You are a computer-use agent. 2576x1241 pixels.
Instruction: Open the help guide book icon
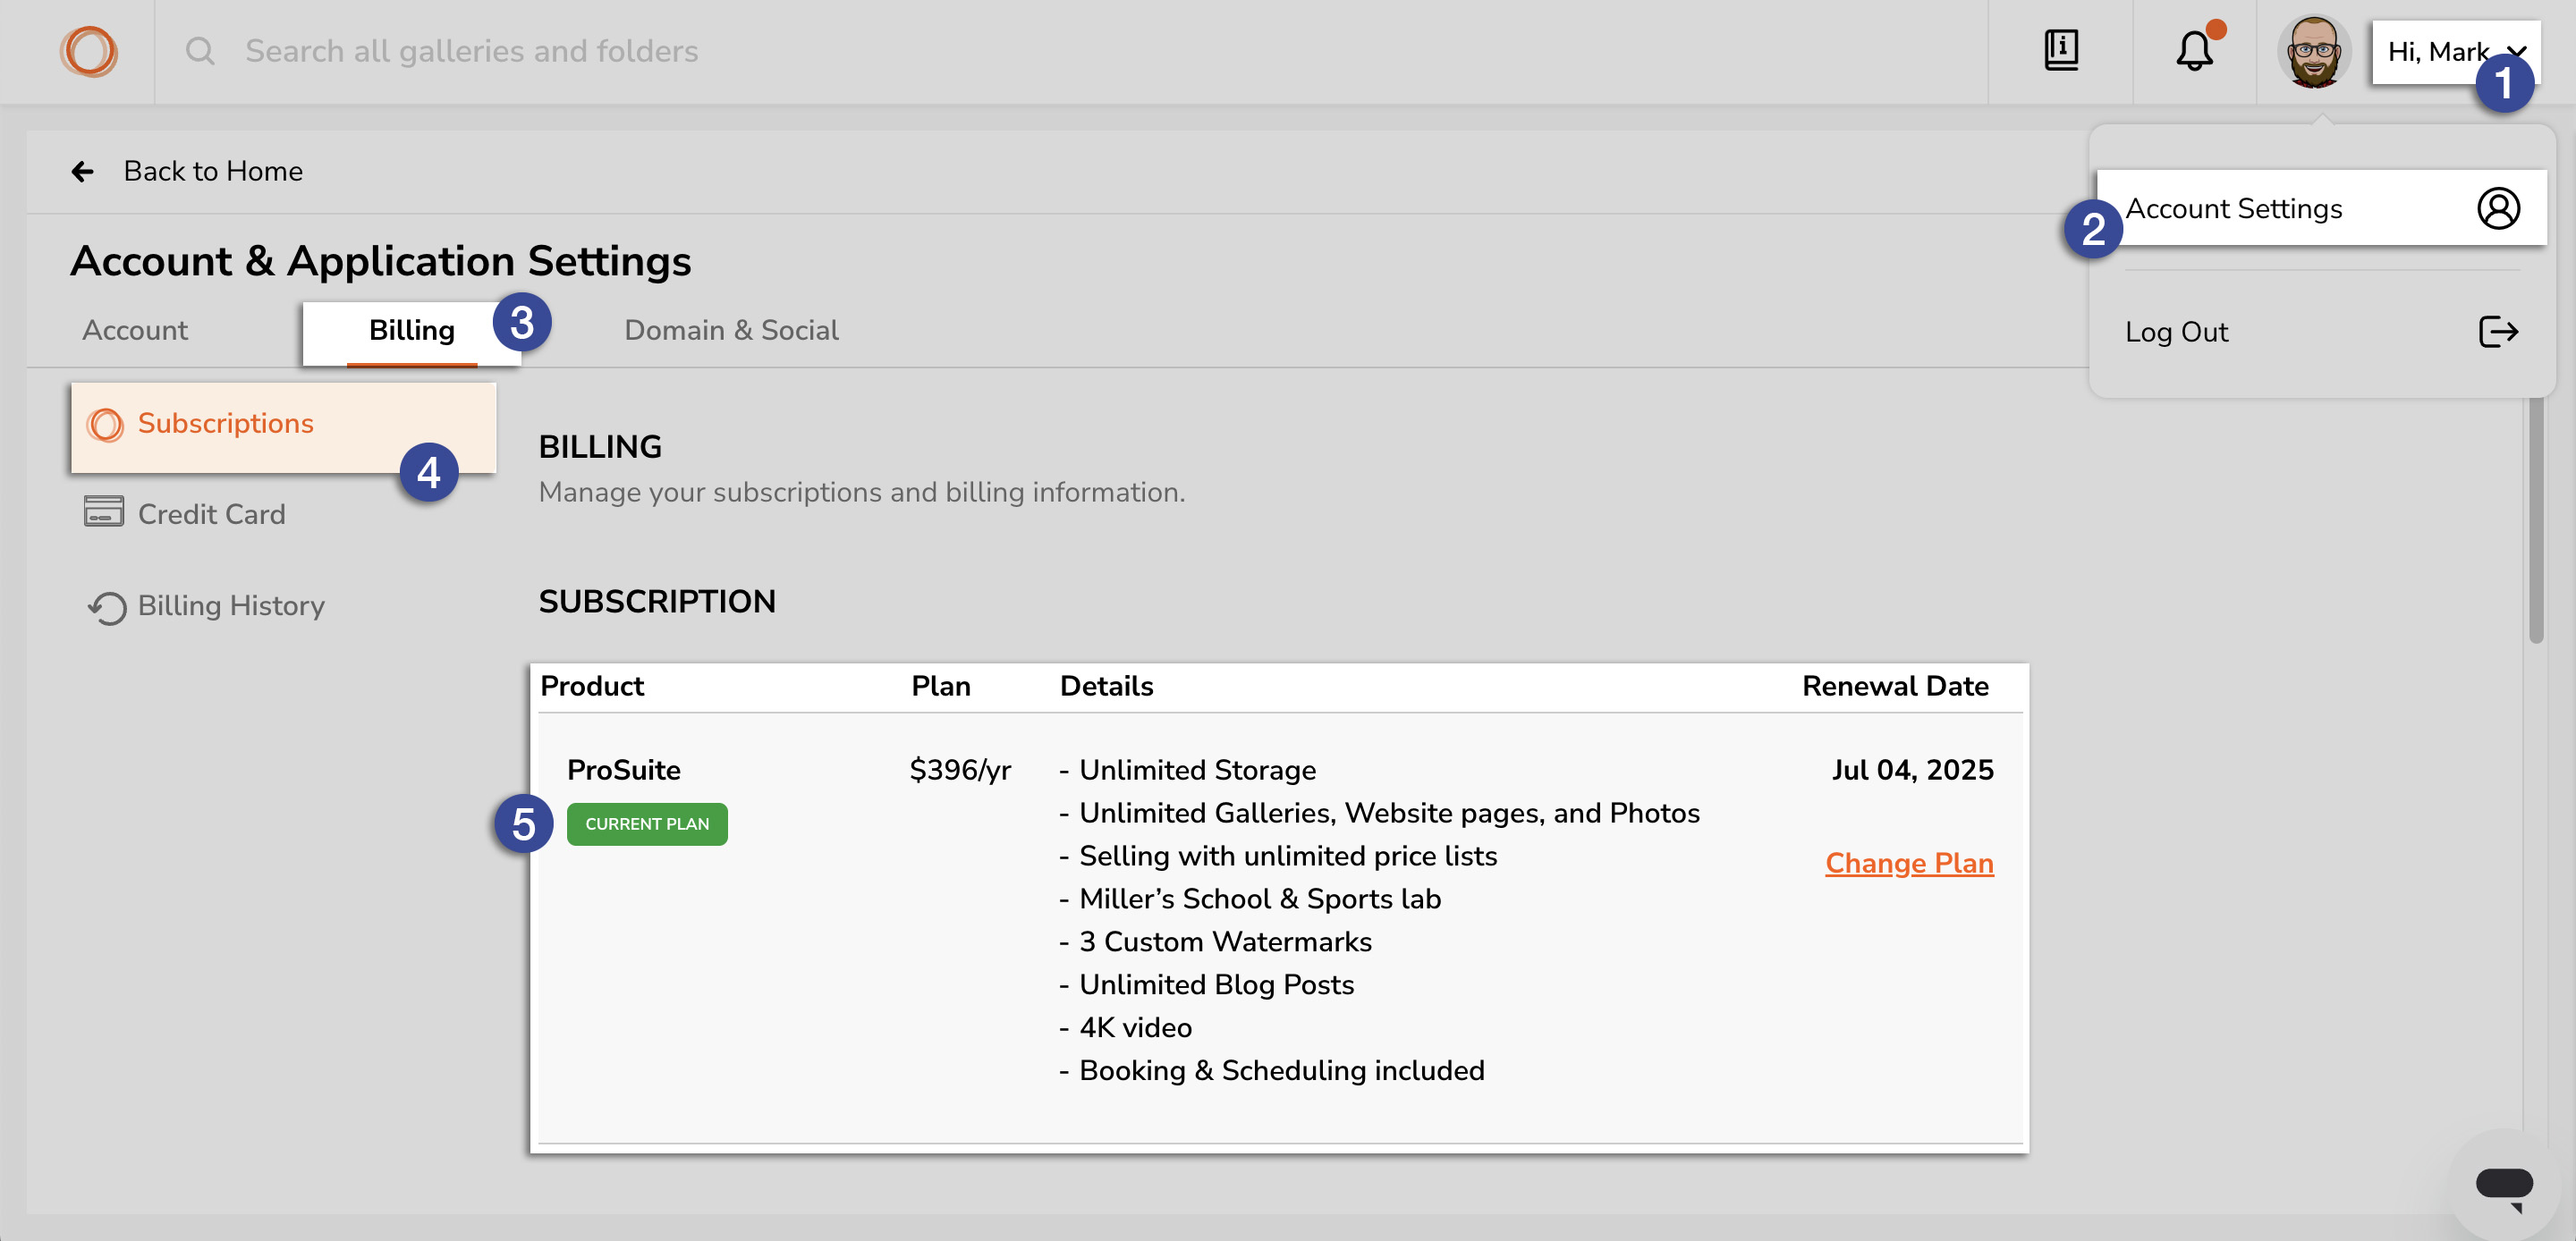tap(2061, 50)
